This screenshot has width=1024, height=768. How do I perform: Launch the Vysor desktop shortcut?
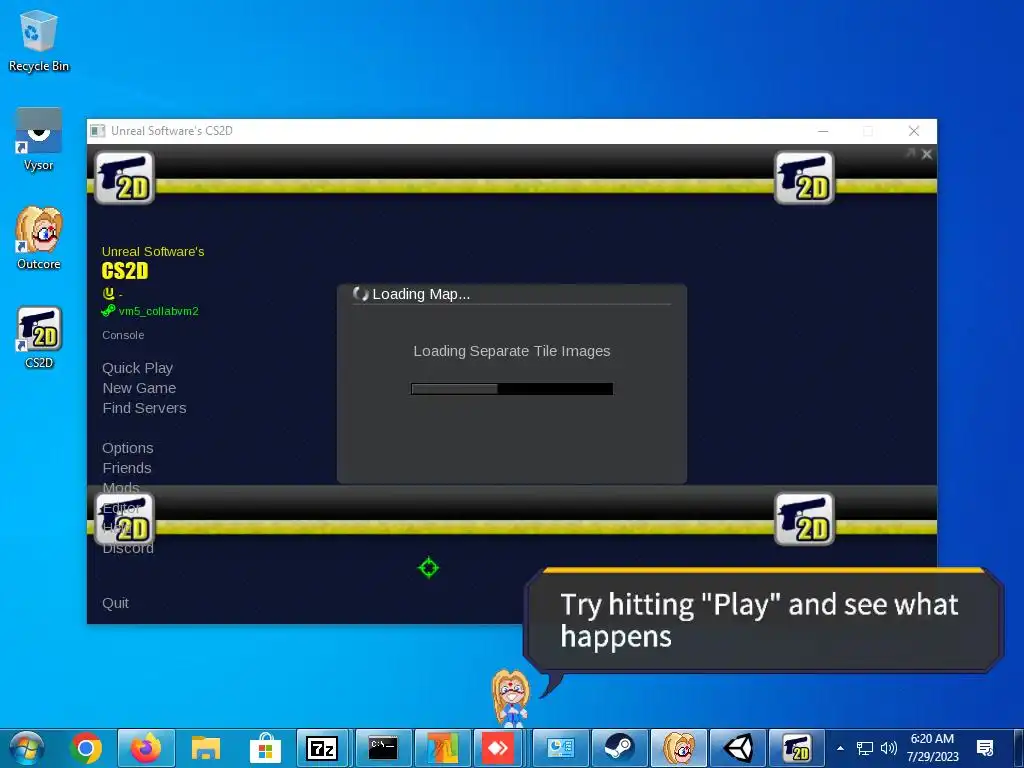(x=39, y=140)
